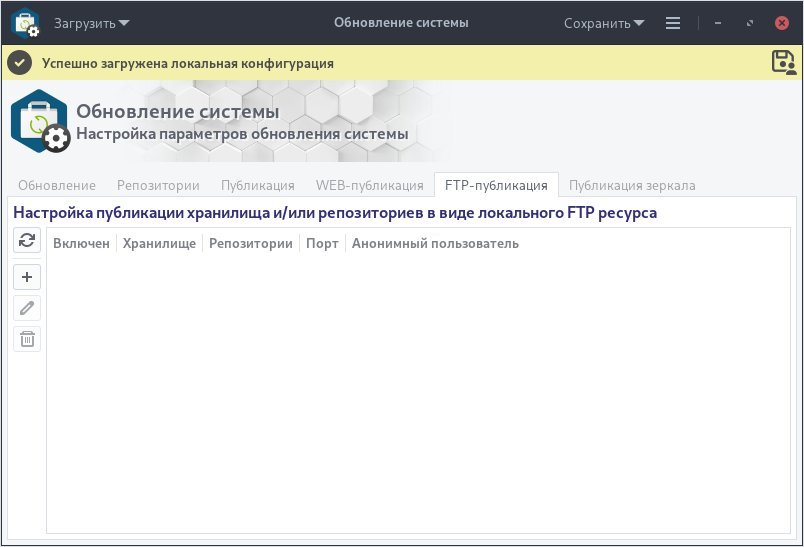
Task: Click the subtitle Настройка параметров обновления системы
Action: tap(242, 134)
